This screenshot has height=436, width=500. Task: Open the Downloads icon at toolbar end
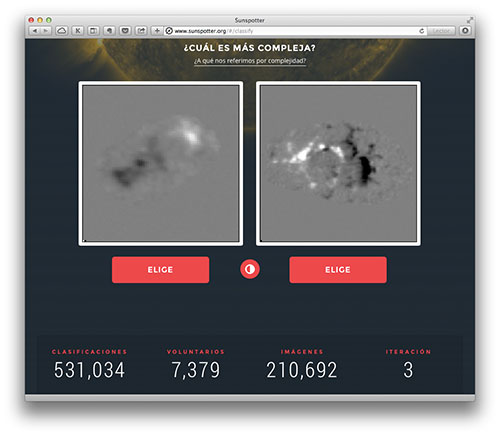(x=465, y=31)
